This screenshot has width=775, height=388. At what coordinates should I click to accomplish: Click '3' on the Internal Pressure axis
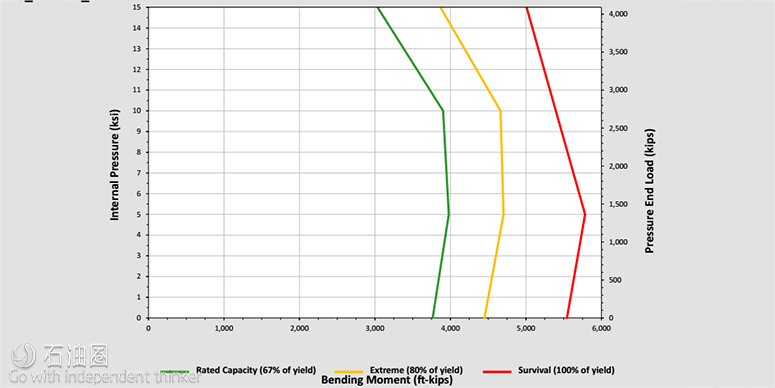coord(139,256)
